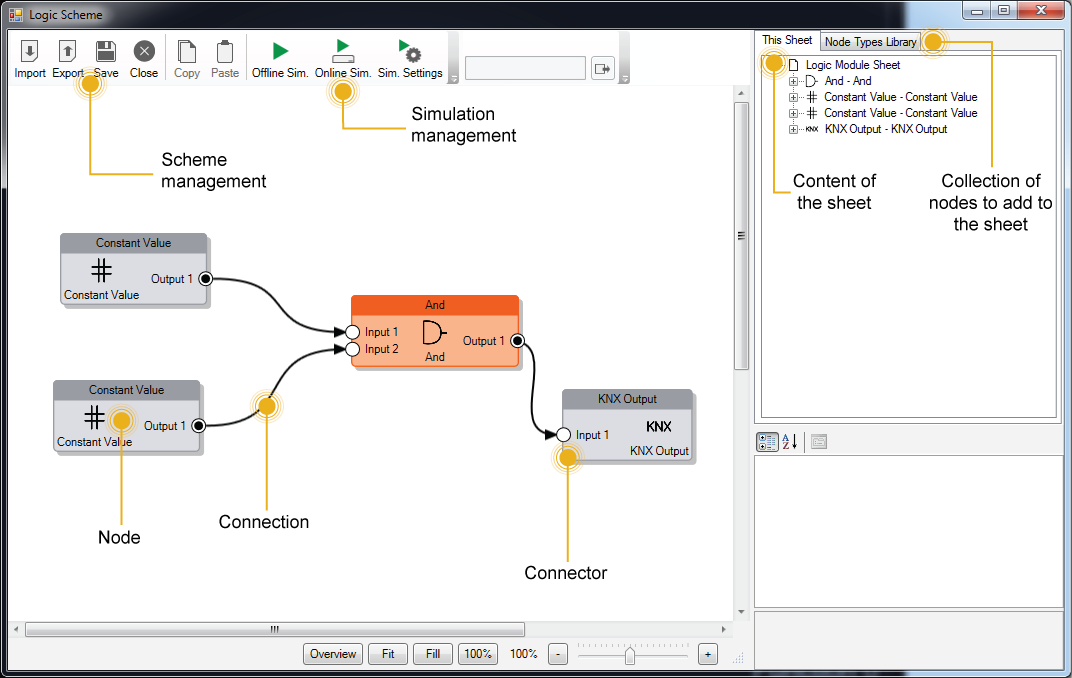Export the logic scheme
The image size is (1072, 678).
67,59
